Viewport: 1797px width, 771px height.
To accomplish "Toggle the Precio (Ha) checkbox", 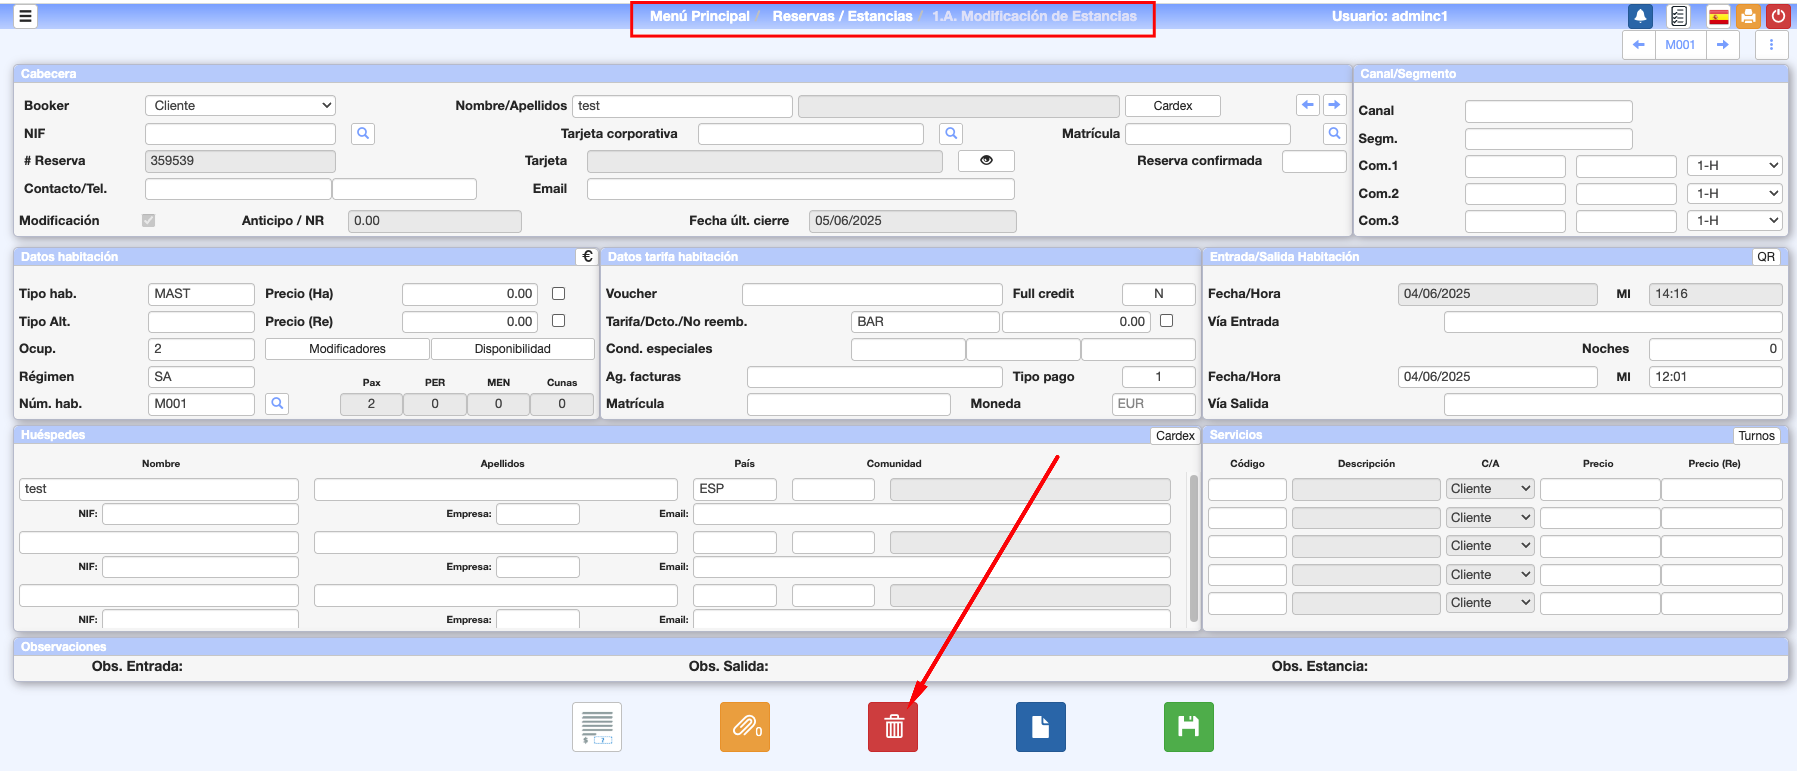I will (559, 294).
